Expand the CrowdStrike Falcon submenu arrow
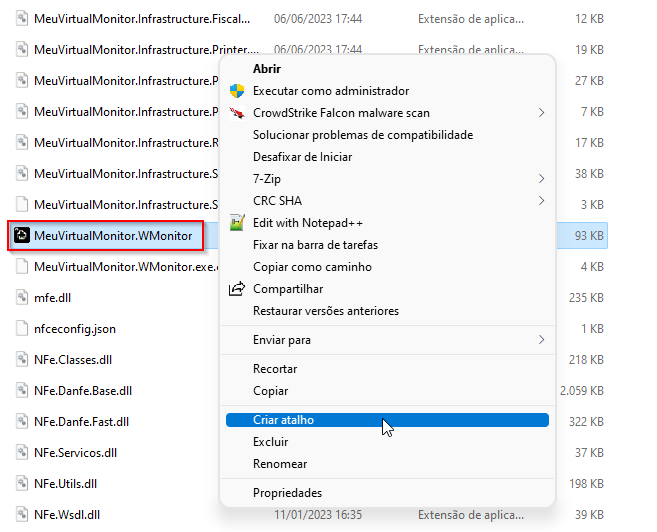The width and height of the screenshot is (657, 532). point(541,113)
